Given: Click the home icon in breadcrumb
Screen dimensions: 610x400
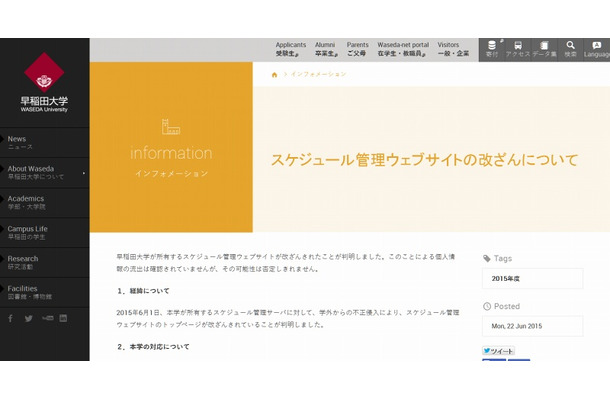Looking at the screenshot, I should (275, 74).
